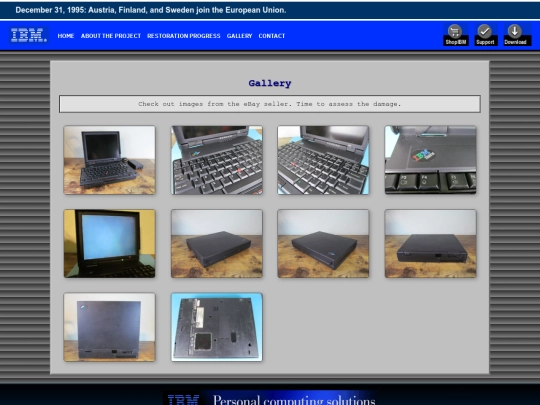Viewport: 540px width, 405px height.
Task: Go to the Home page
Action: click(66, 36)
